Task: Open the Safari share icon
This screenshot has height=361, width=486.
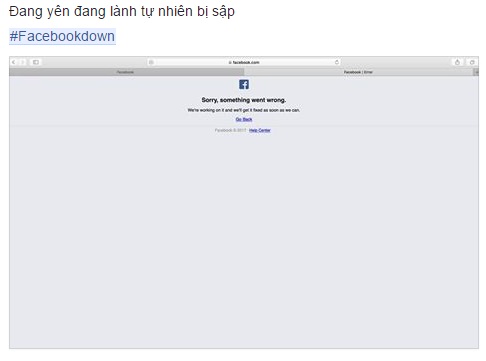Action: [x=457, y=62]
